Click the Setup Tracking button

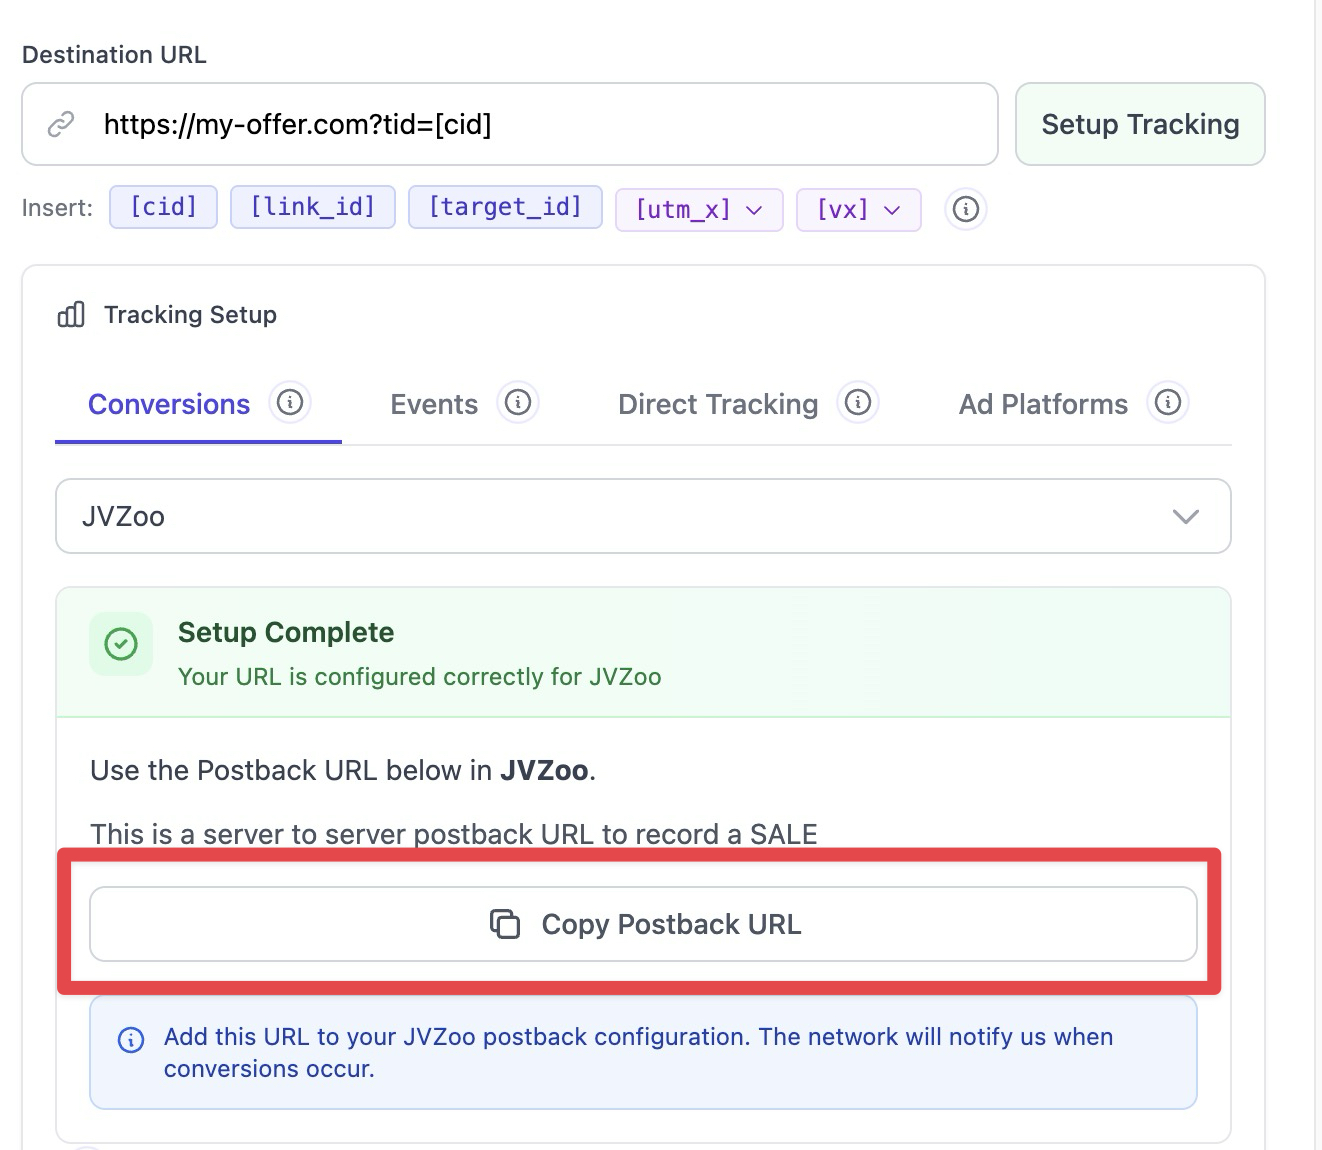pyautogui.click(x=1140, y=124)
